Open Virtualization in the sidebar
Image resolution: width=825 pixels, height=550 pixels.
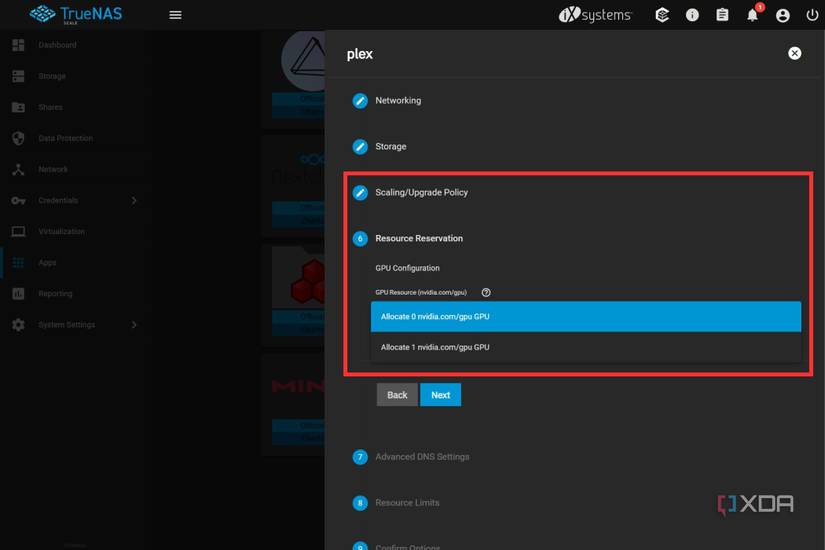(62, 231)
